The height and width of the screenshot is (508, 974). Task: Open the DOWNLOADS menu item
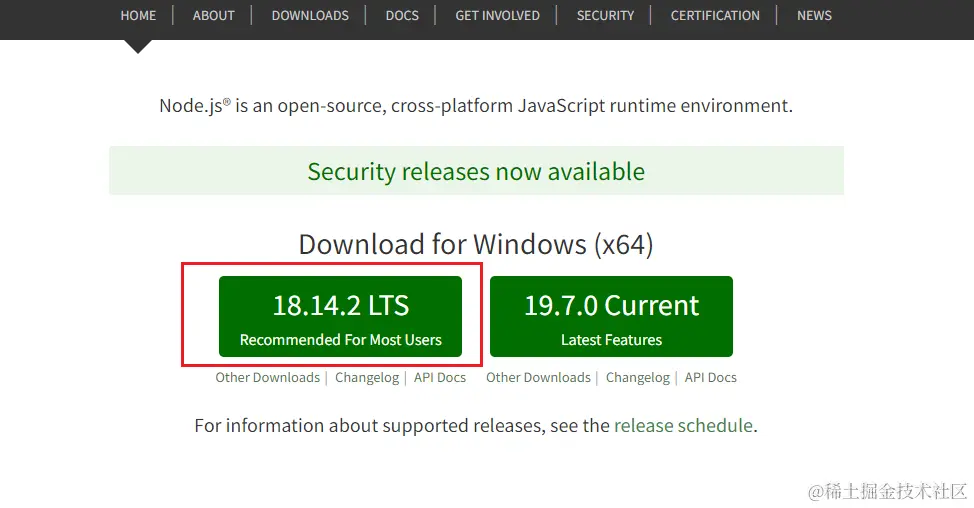[310, 16]
